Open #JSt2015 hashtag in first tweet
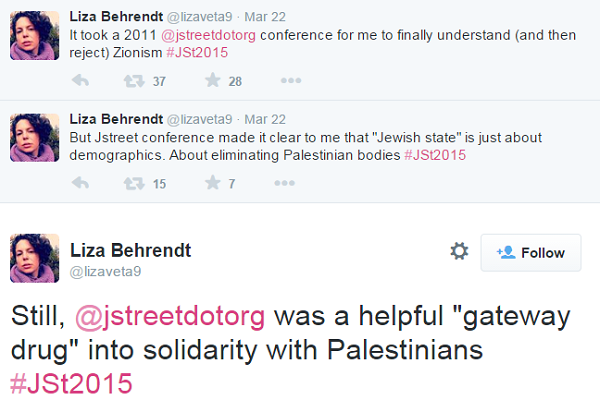 pos(197,52)
